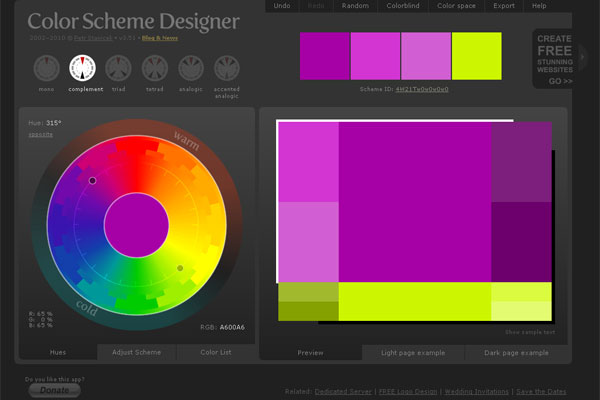Viewport: 600px width, 400px height.
Task: Click the Random button
Action: [355, 6]
